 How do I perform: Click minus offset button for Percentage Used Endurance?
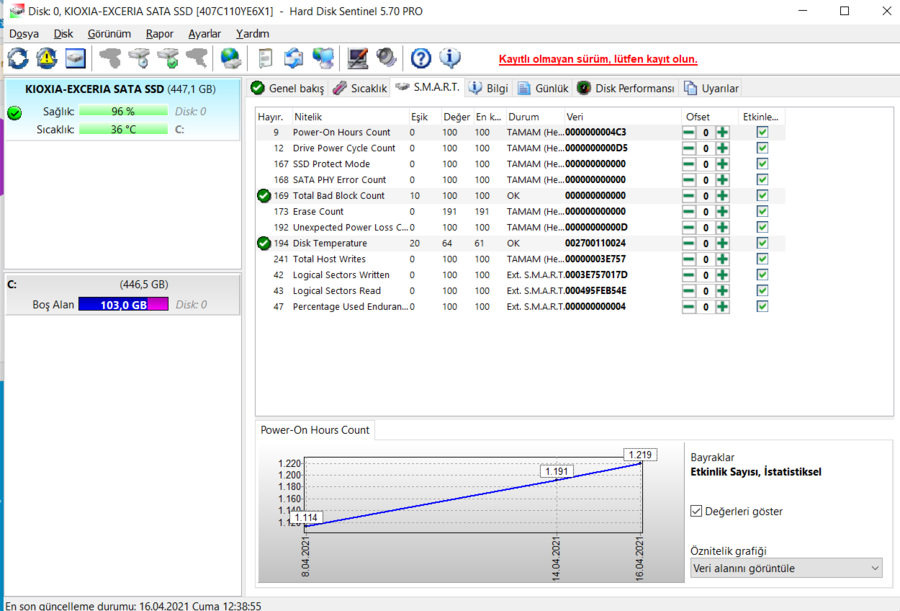[689, 307]
